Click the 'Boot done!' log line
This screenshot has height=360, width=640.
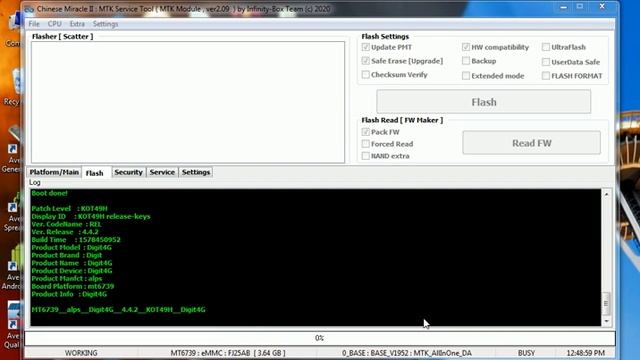[49, 193]
